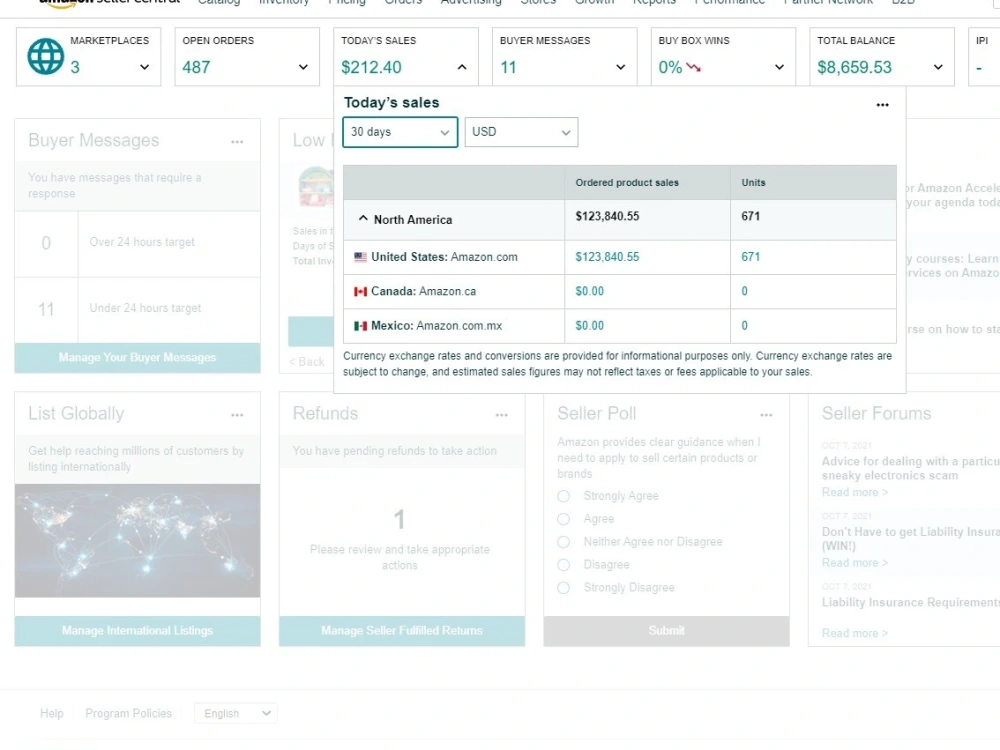Click the United States flag icon
The width and height of the screenshot is (1000, 750).
(x=360, y=257)
